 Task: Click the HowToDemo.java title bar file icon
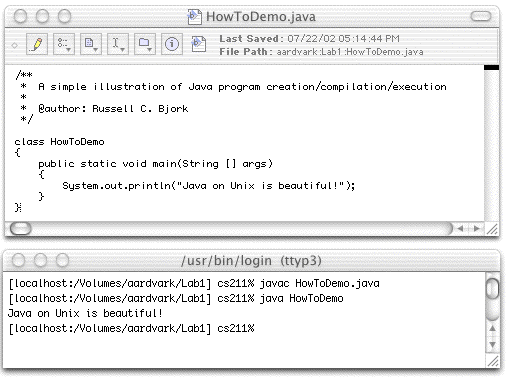(x=195, y=17)
